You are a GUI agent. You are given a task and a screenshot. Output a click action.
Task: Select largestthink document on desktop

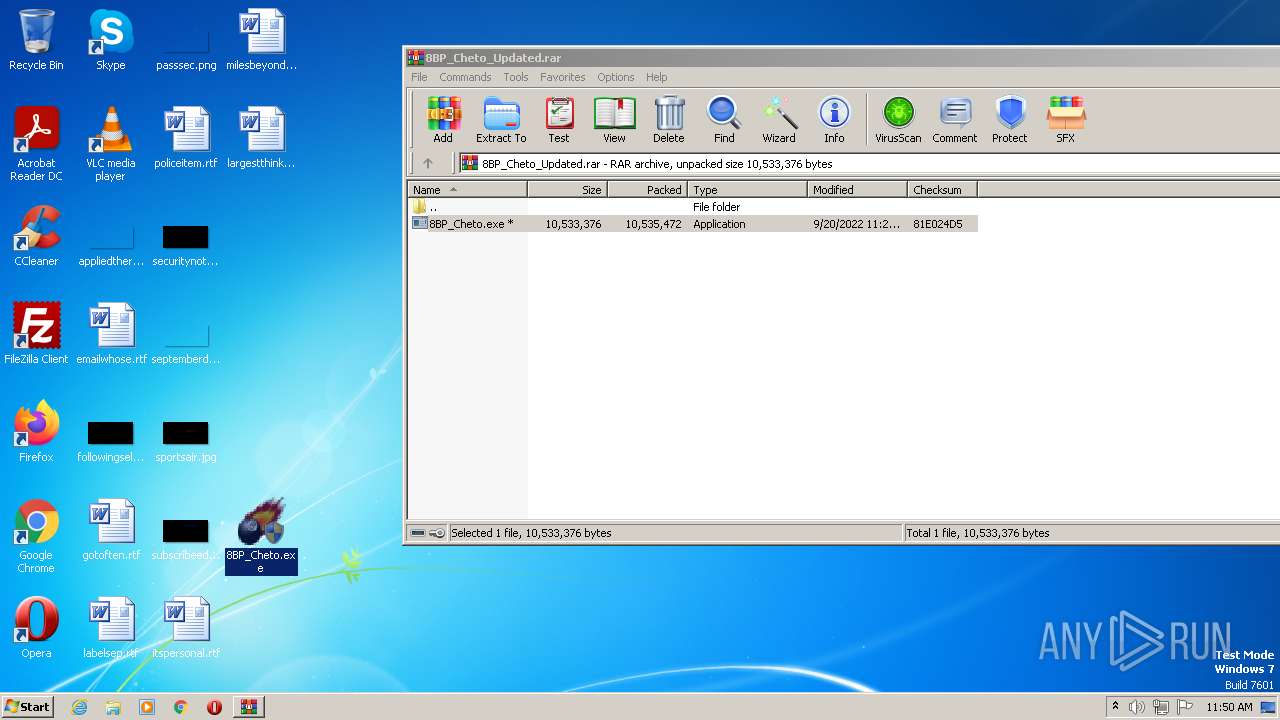point(261,138)
